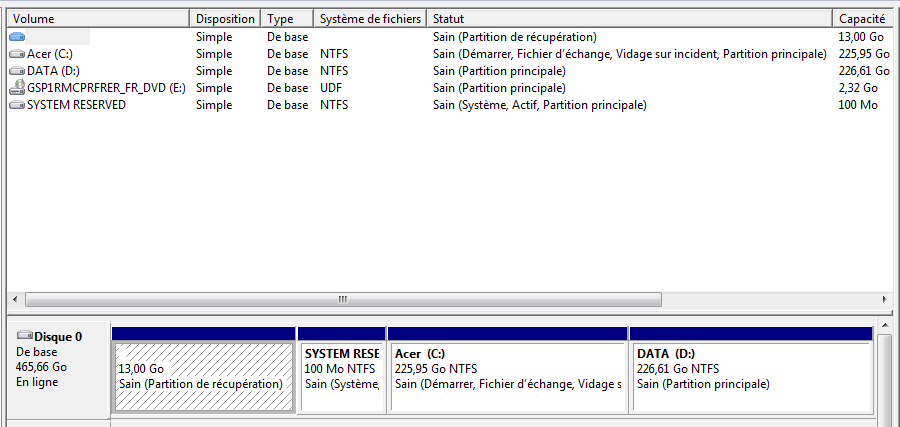The width and height of the screenshot is (900, 427).
Task: Click the SYSTEM RESERVED volume icon
Action: tap(17, 105)
